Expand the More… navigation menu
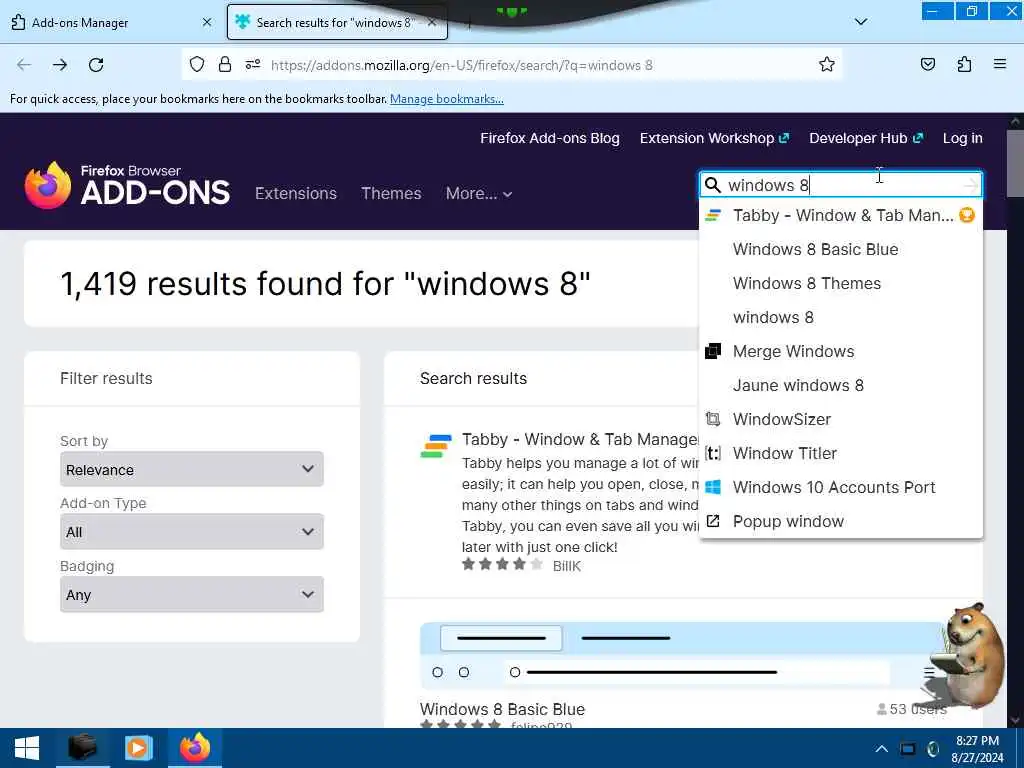Viewport: 1024px width, 768px height. pos(479,193)
